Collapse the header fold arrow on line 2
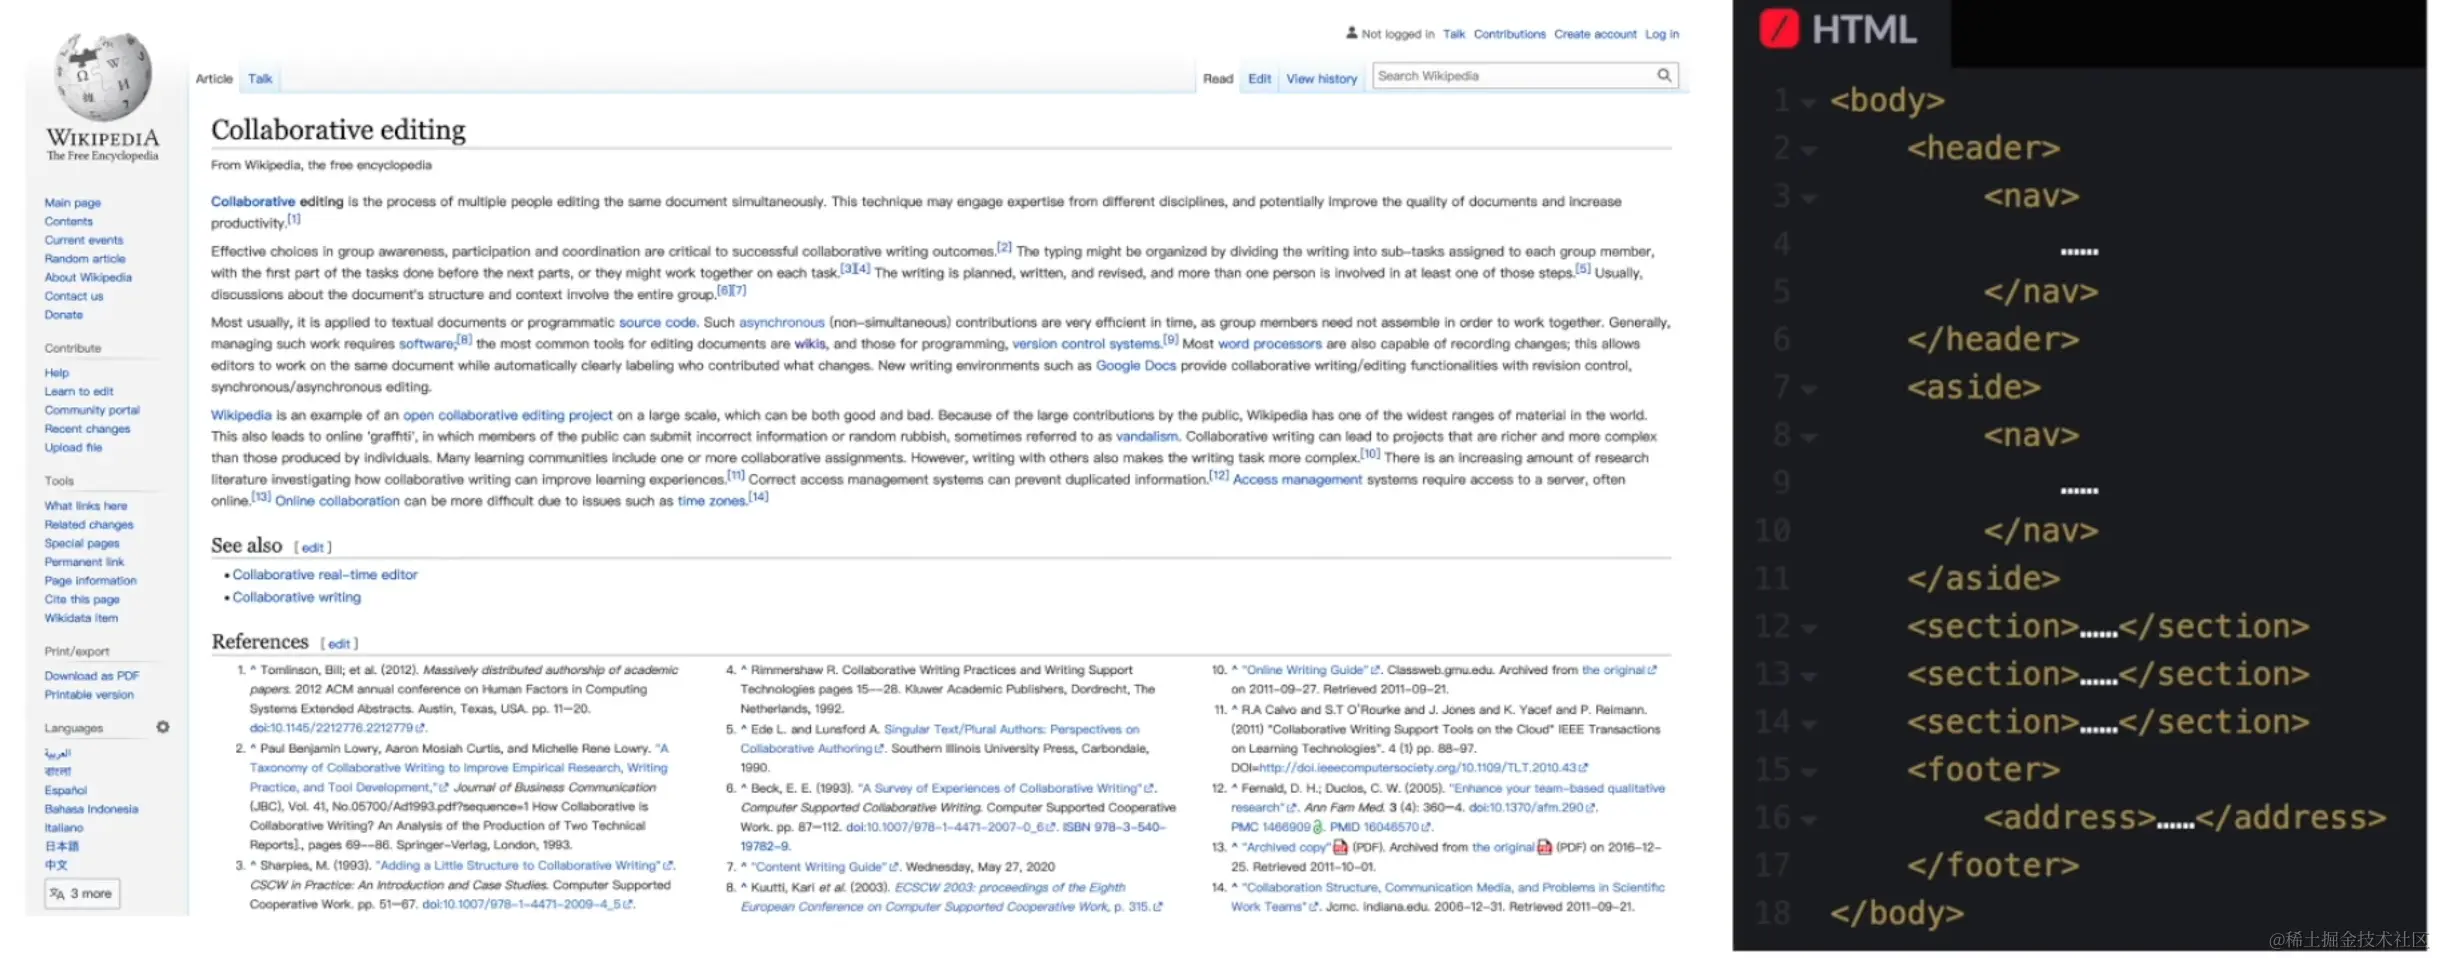Viewport: 2437px width, 958px height. pos(1808,150)
